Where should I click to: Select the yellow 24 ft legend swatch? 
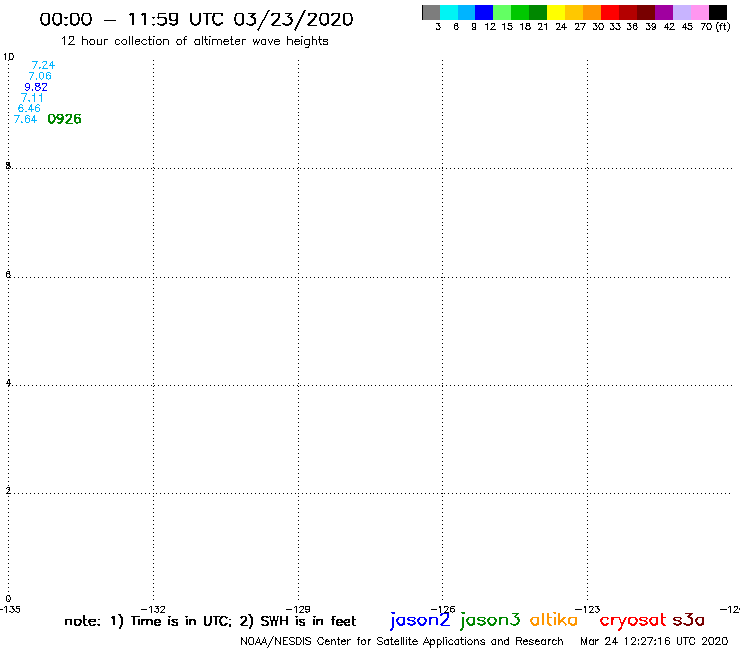(x=556, y=12)
